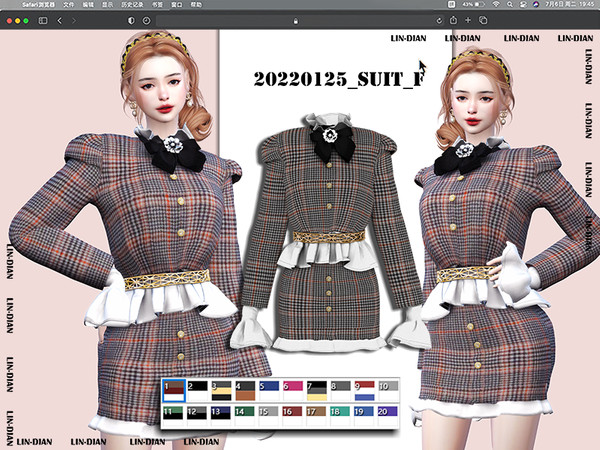Open the Wi-Fi status menu
Viewport: 600px width, 450px height.
tap(496, 4)
